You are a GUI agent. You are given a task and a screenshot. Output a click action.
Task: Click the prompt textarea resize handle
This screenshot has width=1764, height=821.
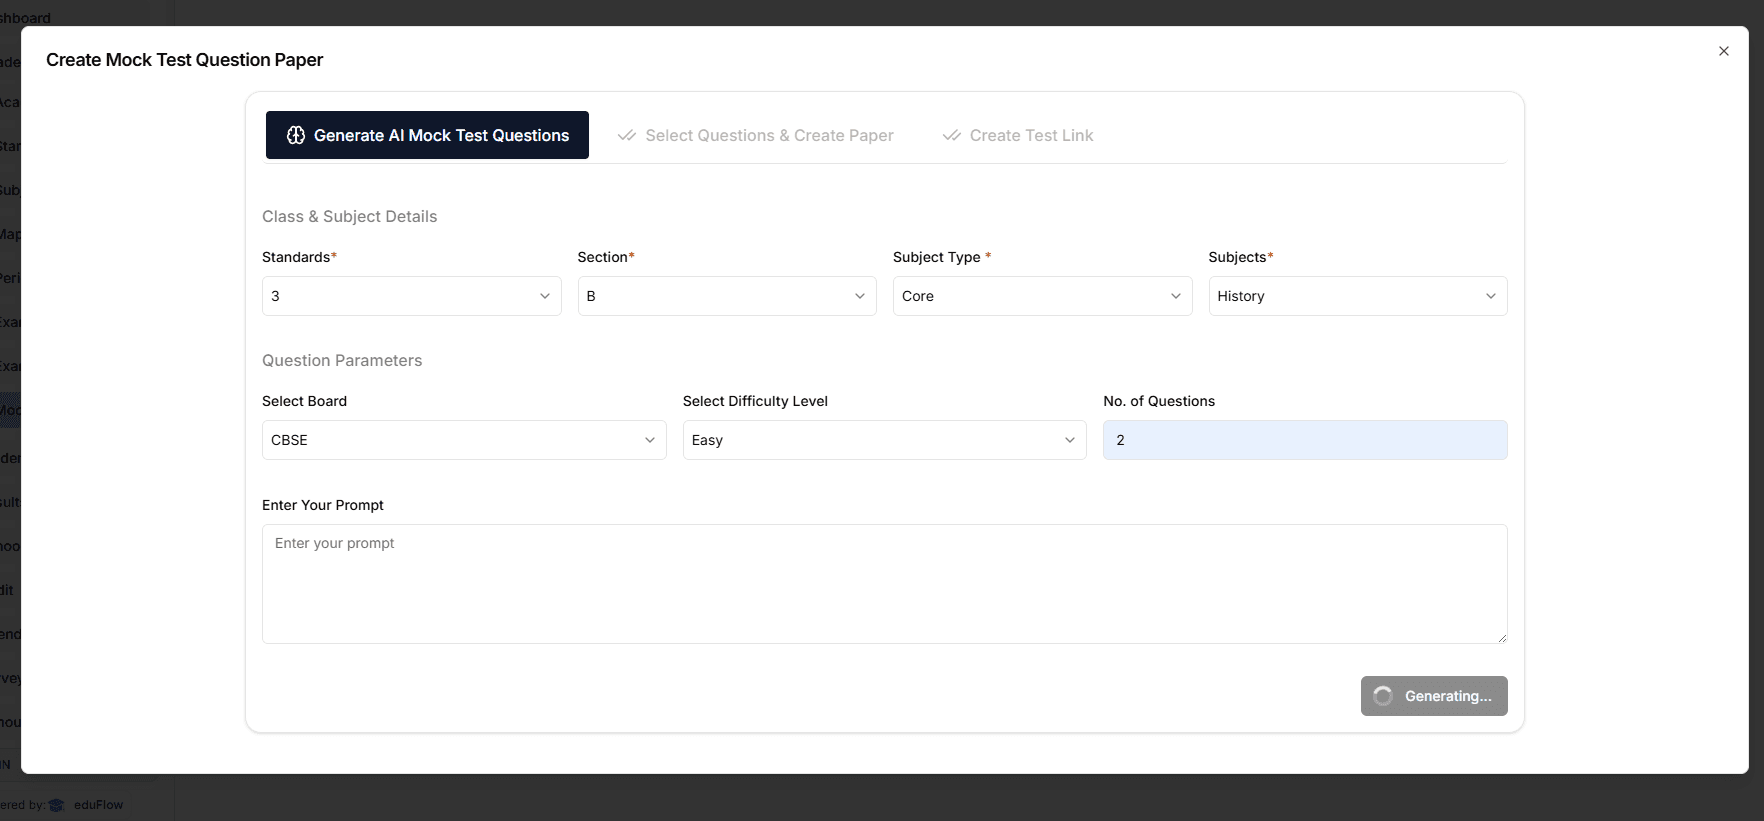[1501, 637]
